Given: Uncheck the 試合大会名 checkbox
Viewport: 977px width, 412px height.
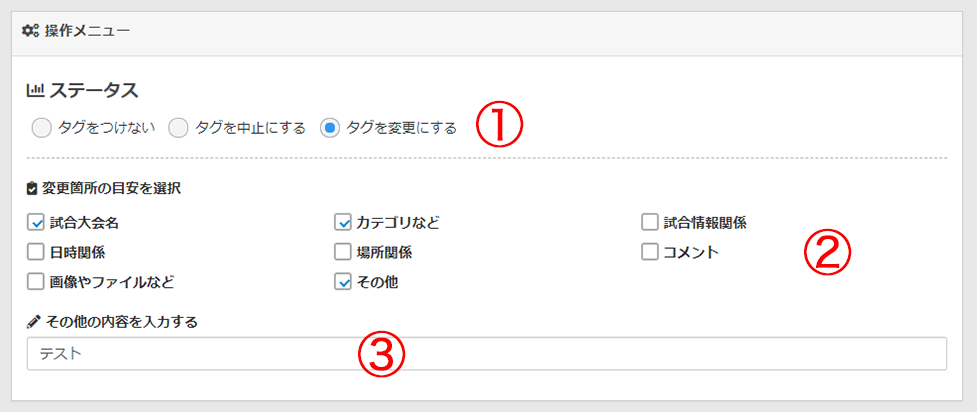Looking at the screenshot, I should click(36, 222).
